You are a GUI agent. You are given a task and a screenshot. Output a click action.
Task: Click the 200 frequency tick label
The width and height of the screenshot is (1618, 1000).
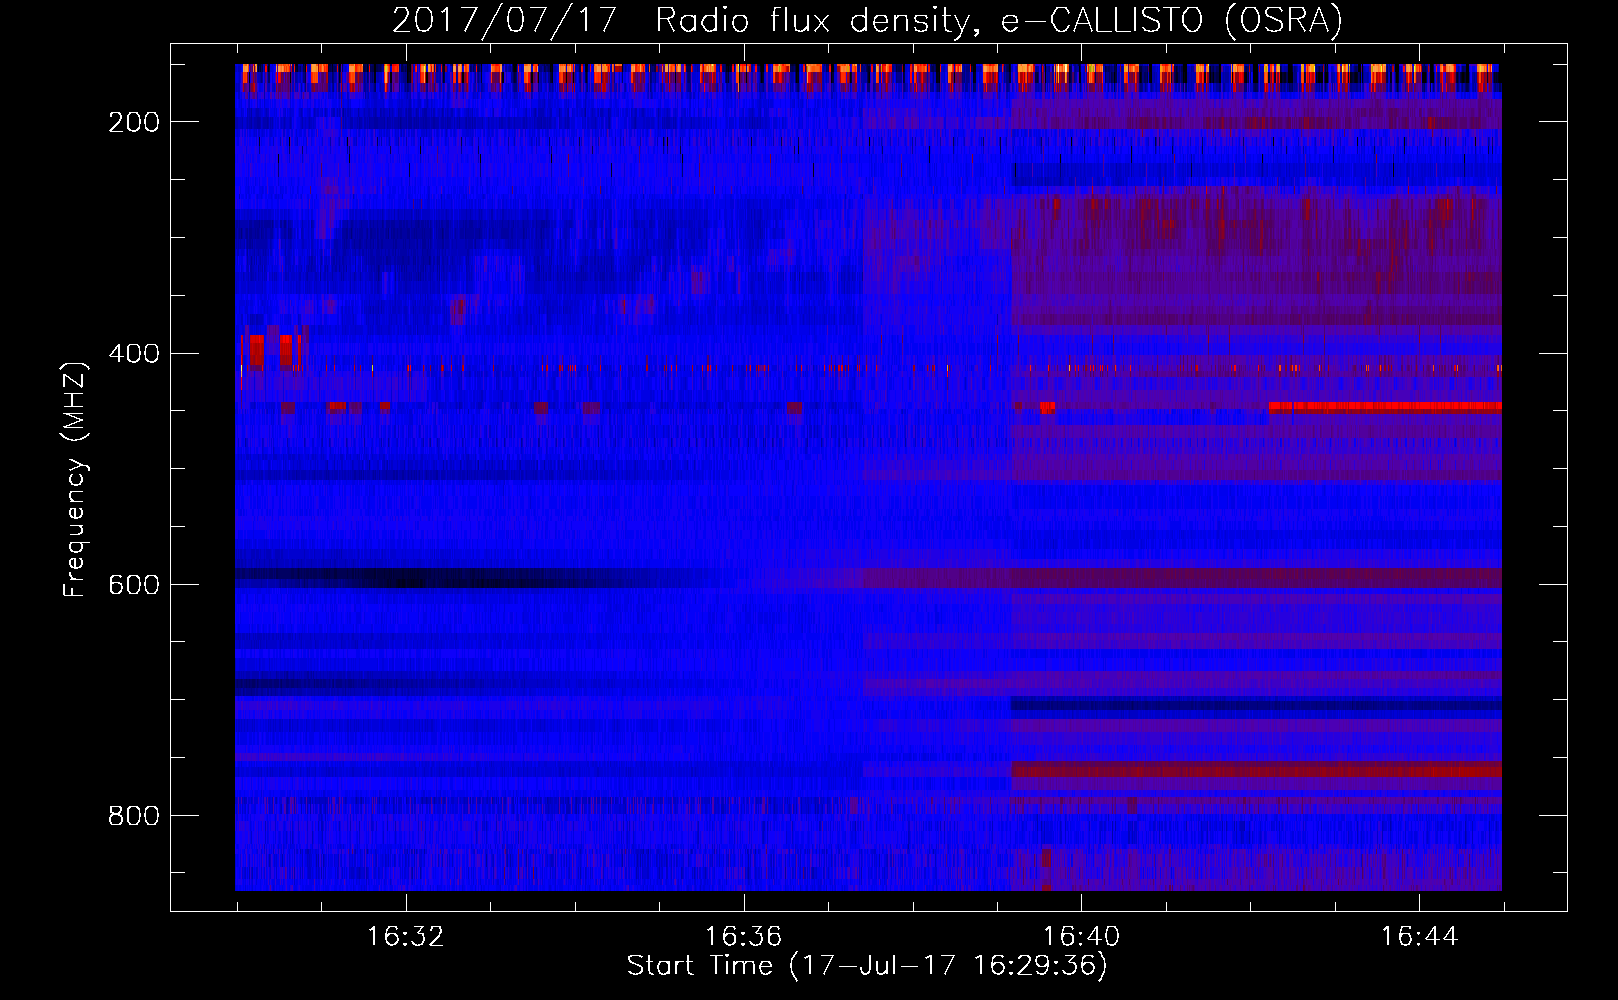tap(134, 122)
